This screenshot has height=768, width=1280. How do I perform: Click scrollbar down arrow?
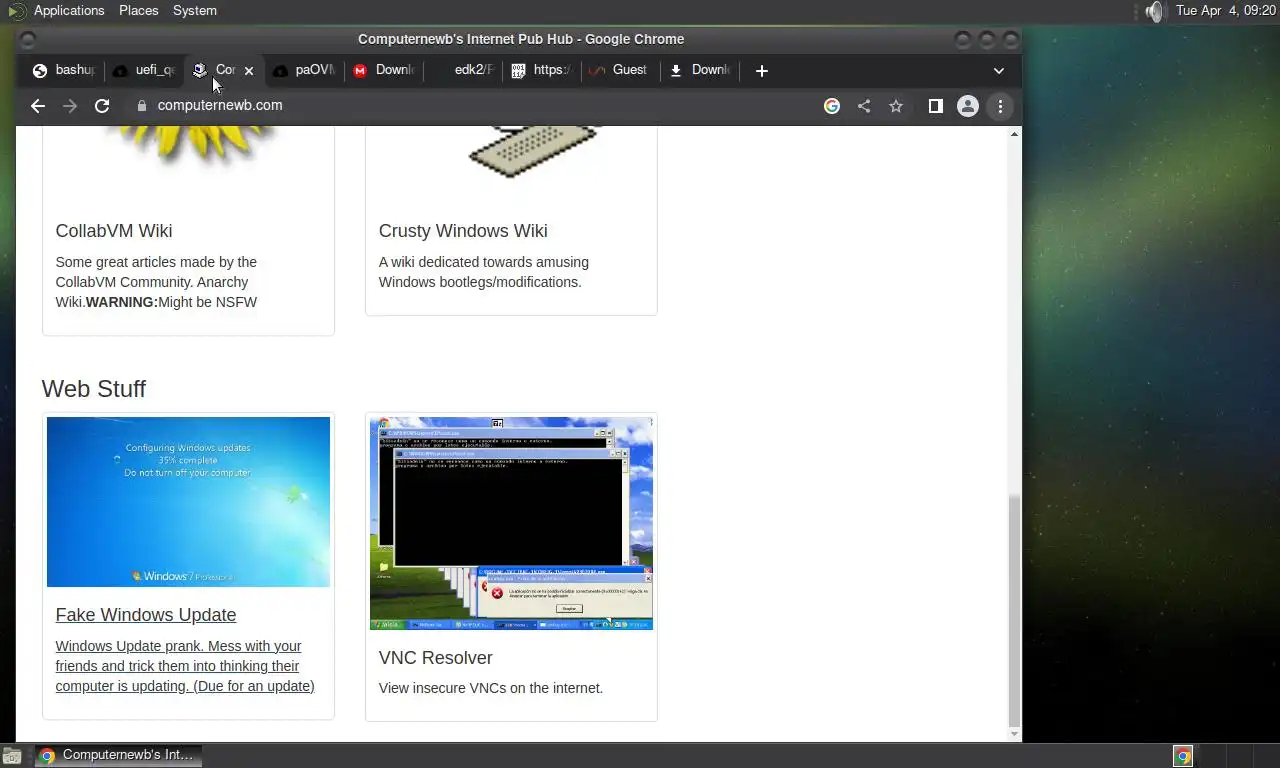coord(1015,734)
